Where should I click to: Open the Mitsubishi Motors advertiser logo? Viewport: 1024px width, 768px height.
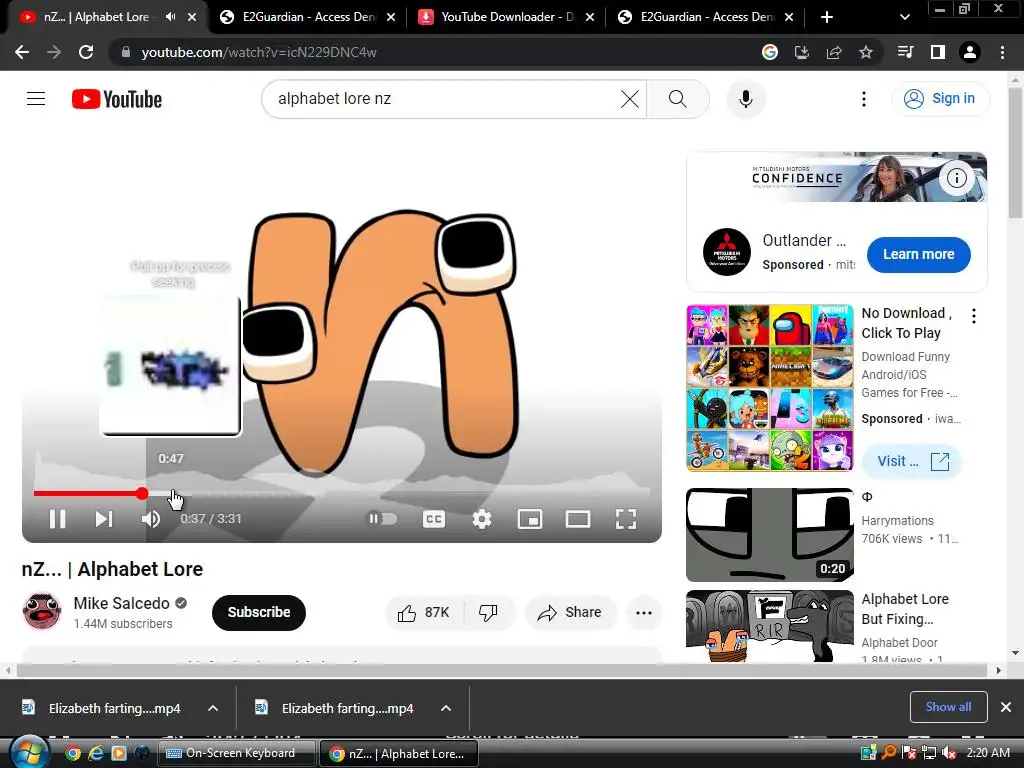pos(726,252)
